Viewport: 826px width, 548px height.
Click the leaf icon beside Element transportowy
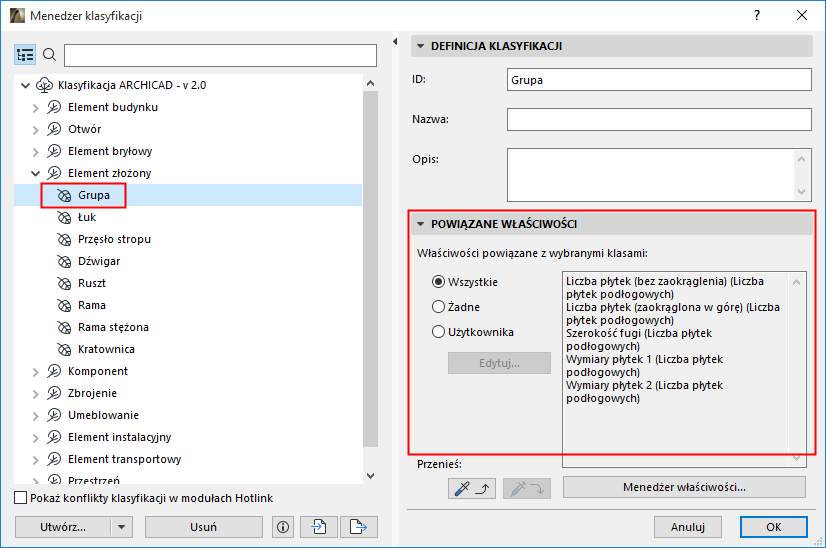click(x=54, y=459)
